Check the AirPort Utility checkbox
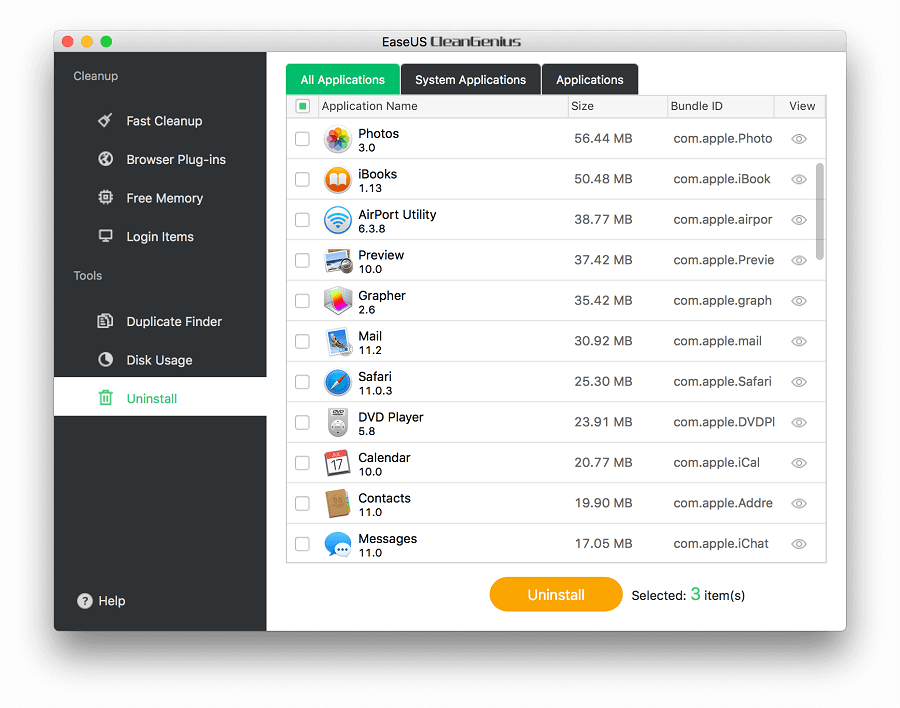Image resolution: width=900 pixels, height=708 pixels. (302, 220)
